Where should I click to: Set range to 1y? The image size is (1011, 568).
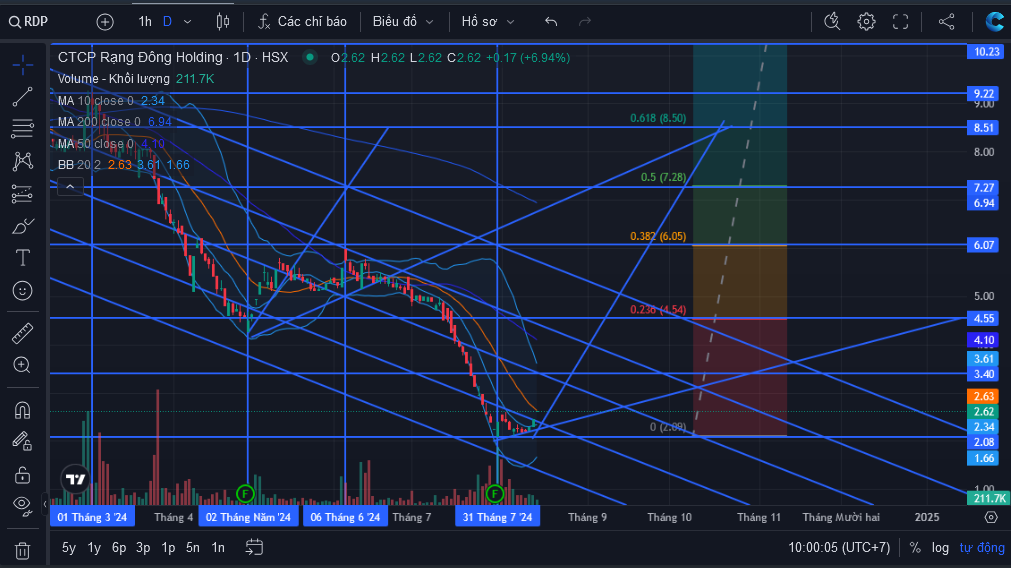pyautogui.click(x=94, y=548)
